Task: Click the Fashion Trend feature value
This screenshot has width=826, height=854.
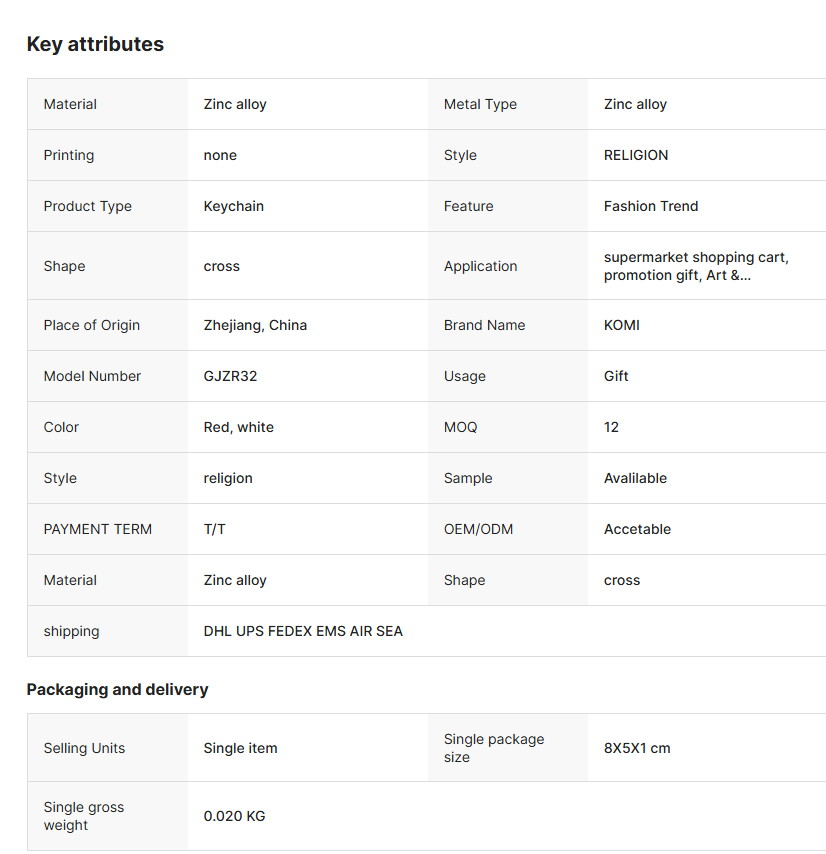Action: pyautogui.click(x=651, y=206)
